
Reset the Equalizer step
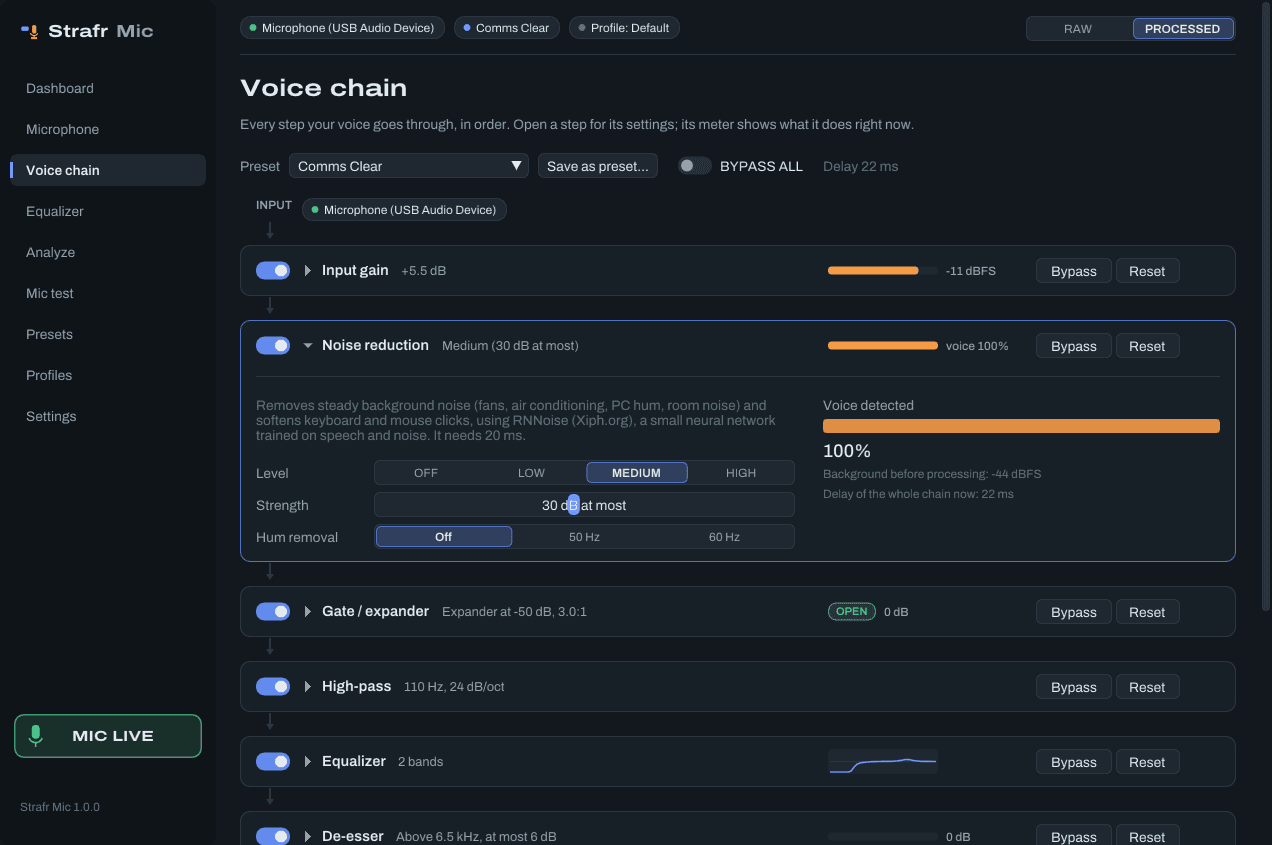(x=1147, y=762)
